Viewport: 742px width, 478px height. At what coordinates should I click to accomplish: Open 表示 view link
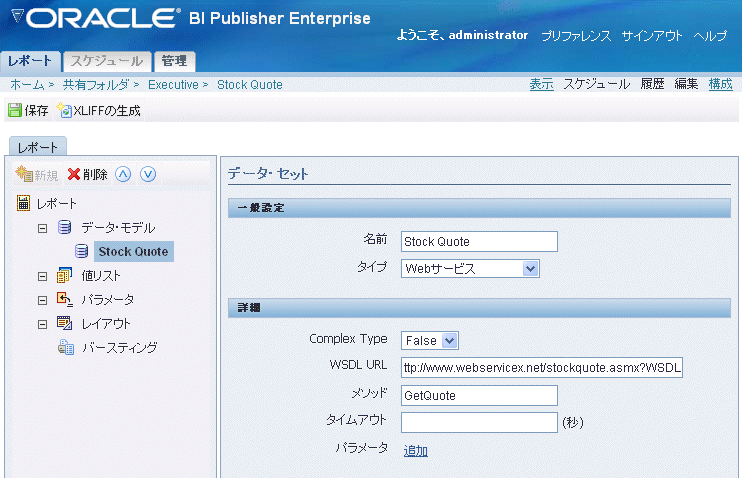click(541, 84)
